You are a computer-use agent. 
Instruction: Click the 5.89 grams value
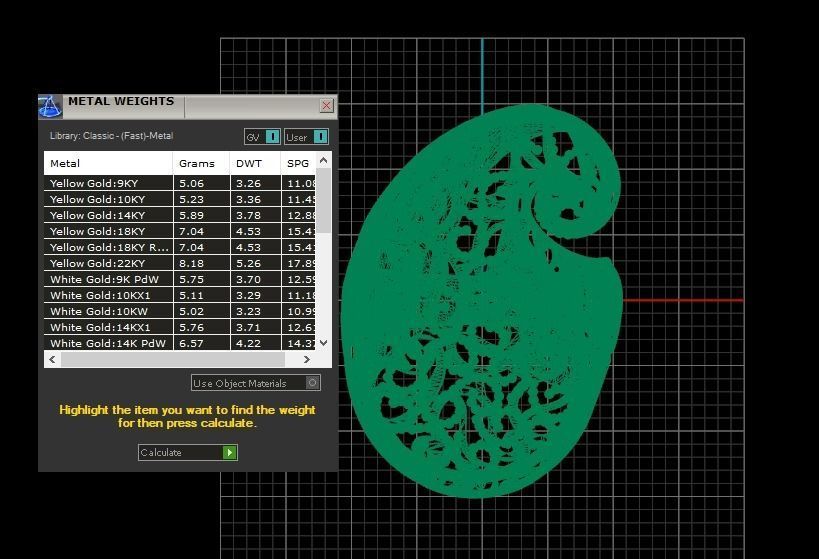[191, 215]
